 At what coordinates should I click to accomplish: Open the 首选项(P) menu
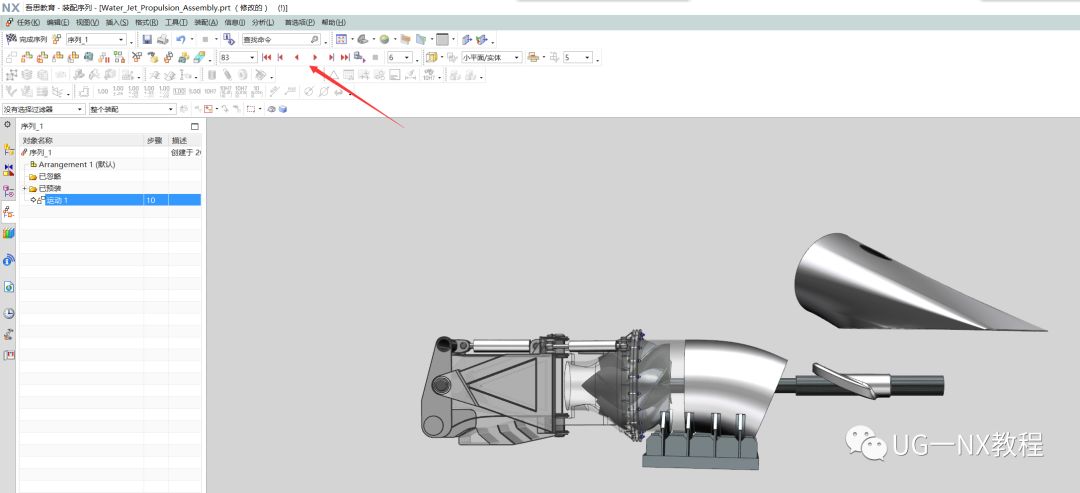pos(300,23)
